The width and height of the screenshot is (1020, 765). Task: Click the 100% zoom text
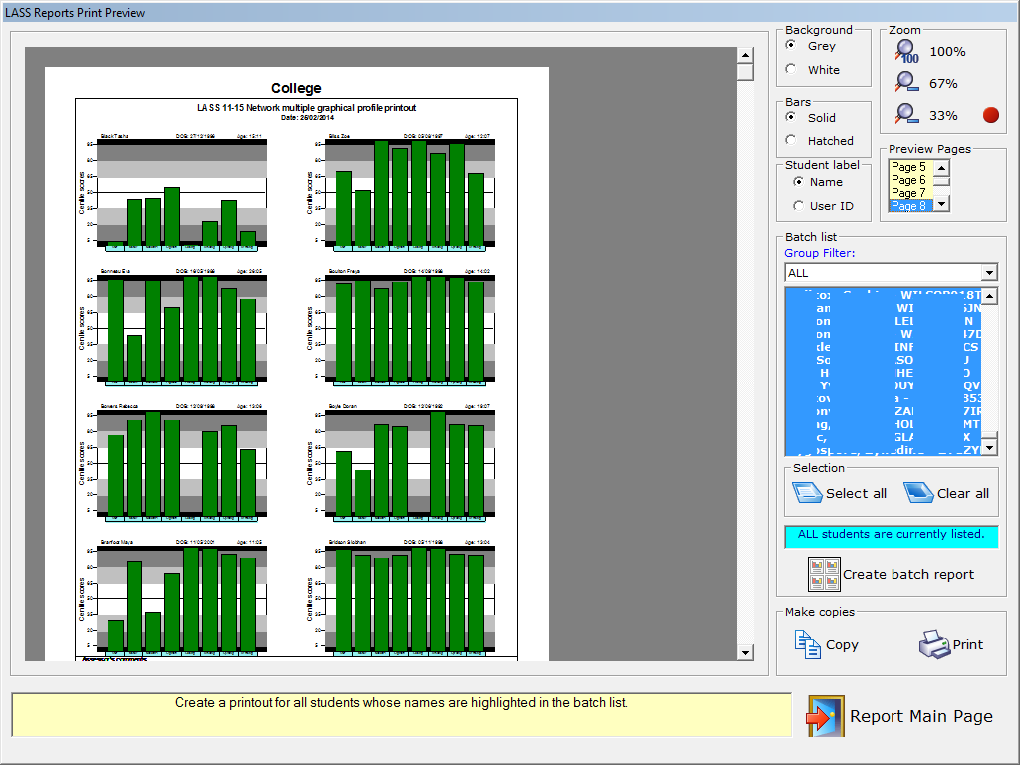[x=947, y=51]
